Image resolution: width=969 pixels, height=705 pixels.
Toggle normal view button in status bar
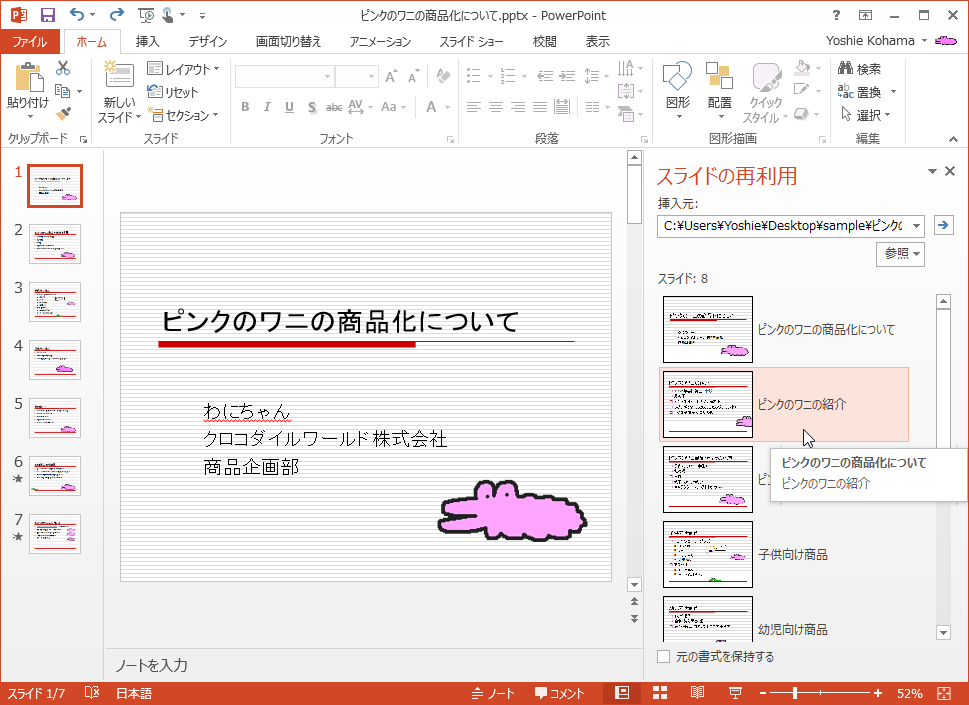point(622,693)
